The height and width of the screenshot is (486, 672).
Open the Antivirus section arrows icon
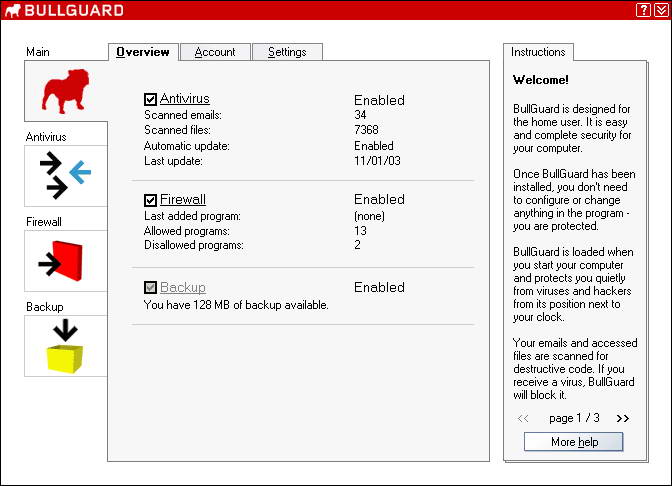[66, 176]
